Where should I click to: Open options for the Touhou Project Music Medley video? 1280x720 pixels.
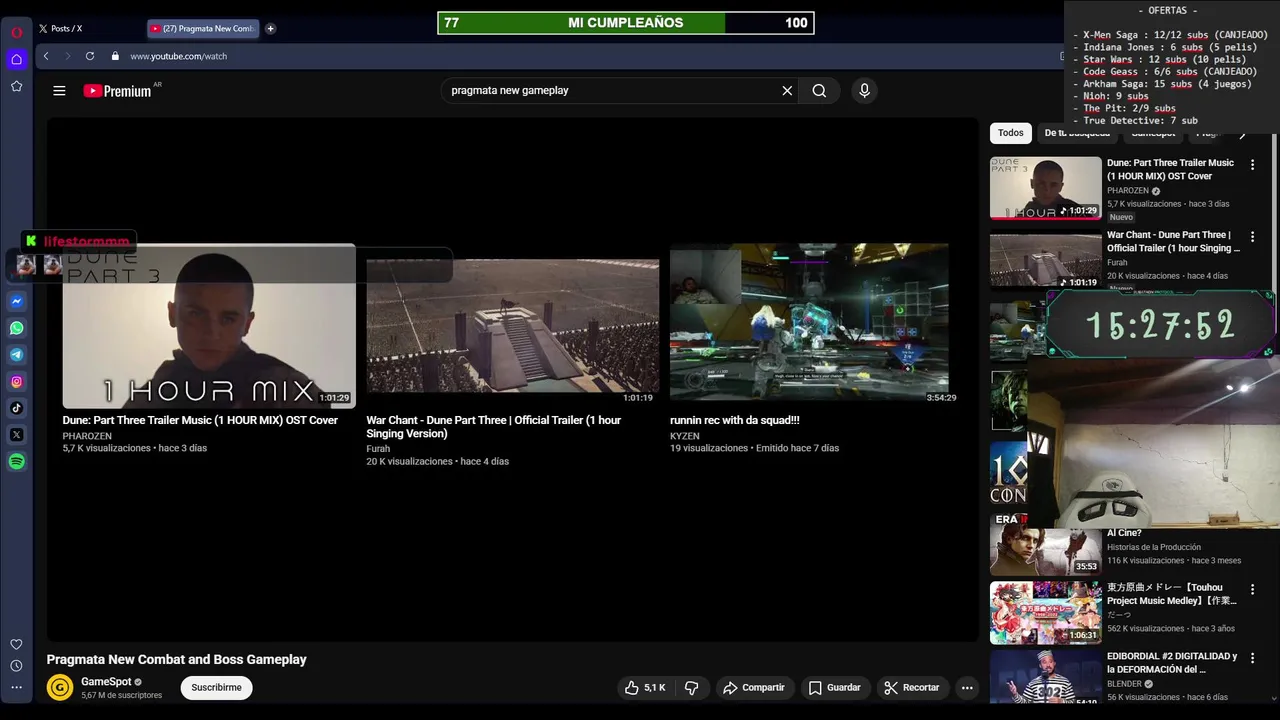[x=1252, y=590]
